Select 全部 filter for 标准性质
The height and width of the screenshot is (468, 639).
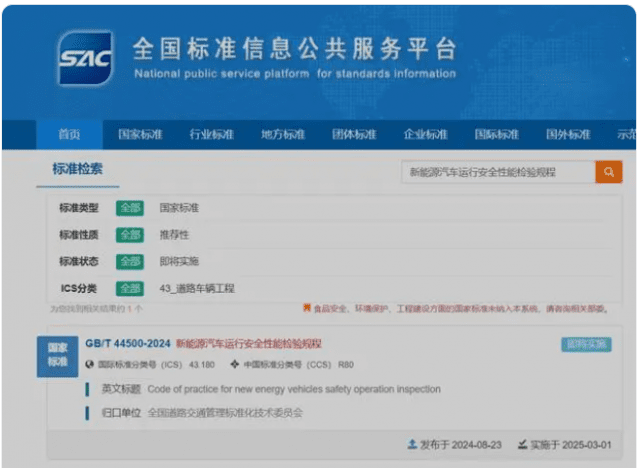click(130, 235)
